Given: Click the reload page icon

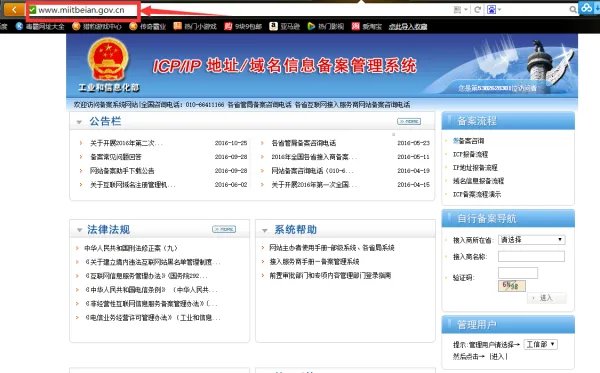Looking at the screenshot, I should [x=478, y=10].
